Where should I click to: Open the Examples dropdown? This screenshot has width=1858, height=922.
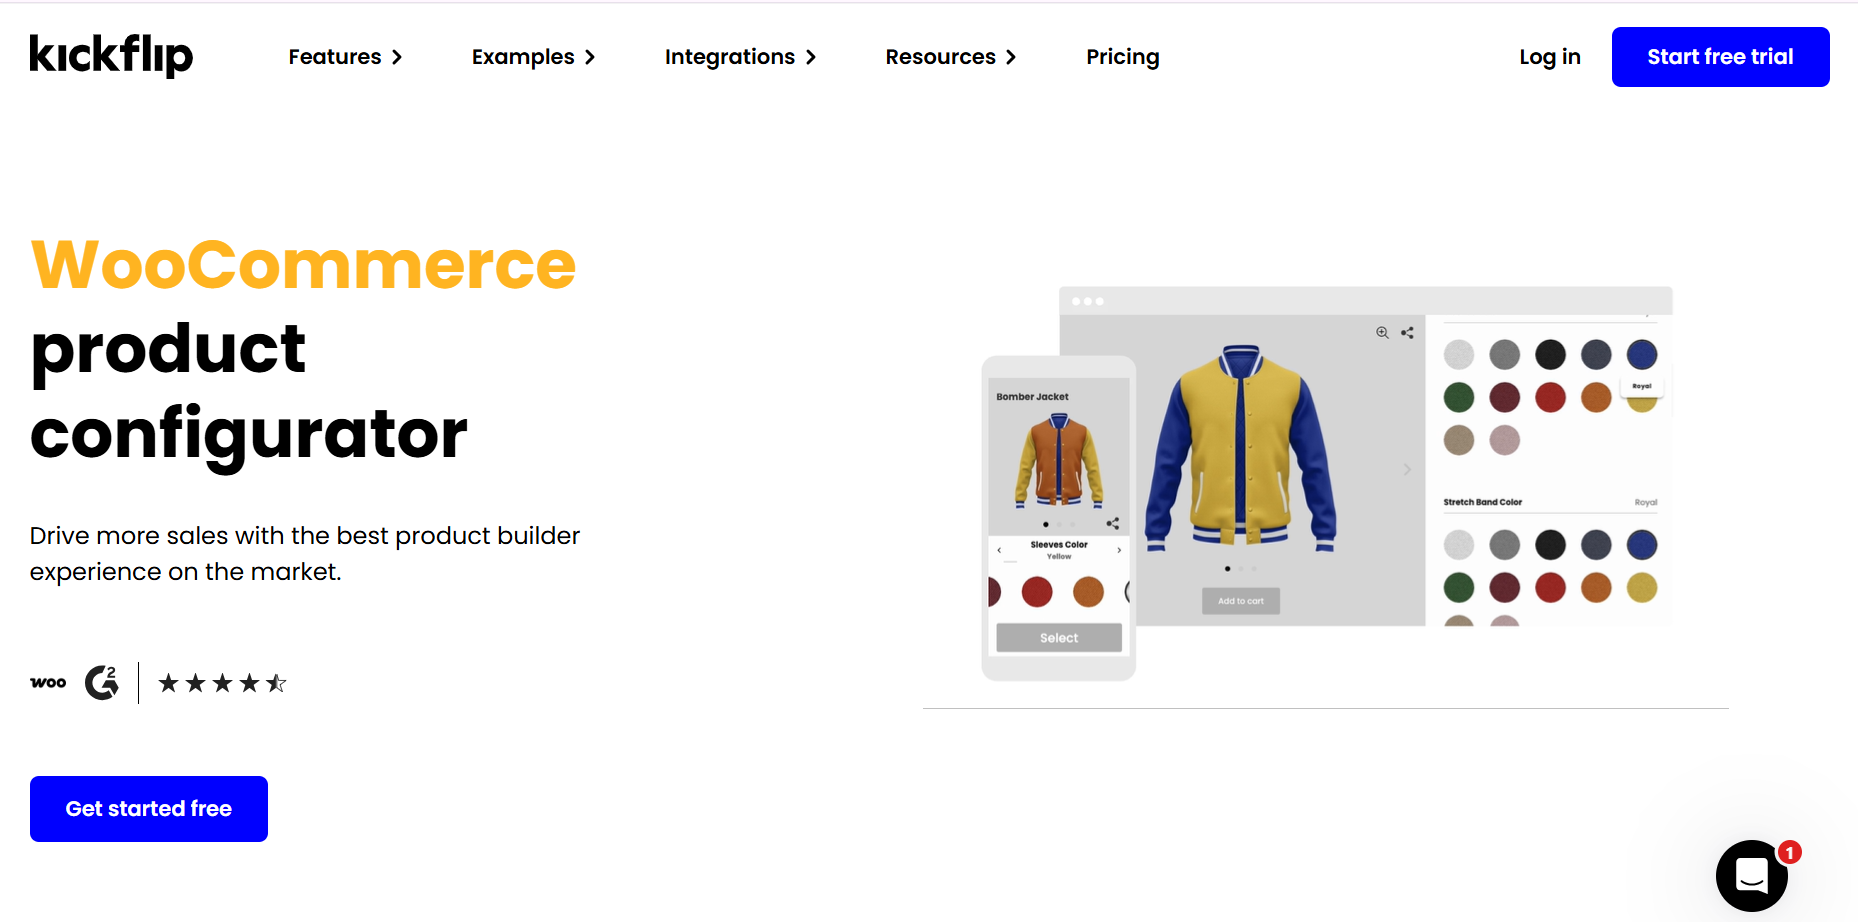tap(533, 57)
